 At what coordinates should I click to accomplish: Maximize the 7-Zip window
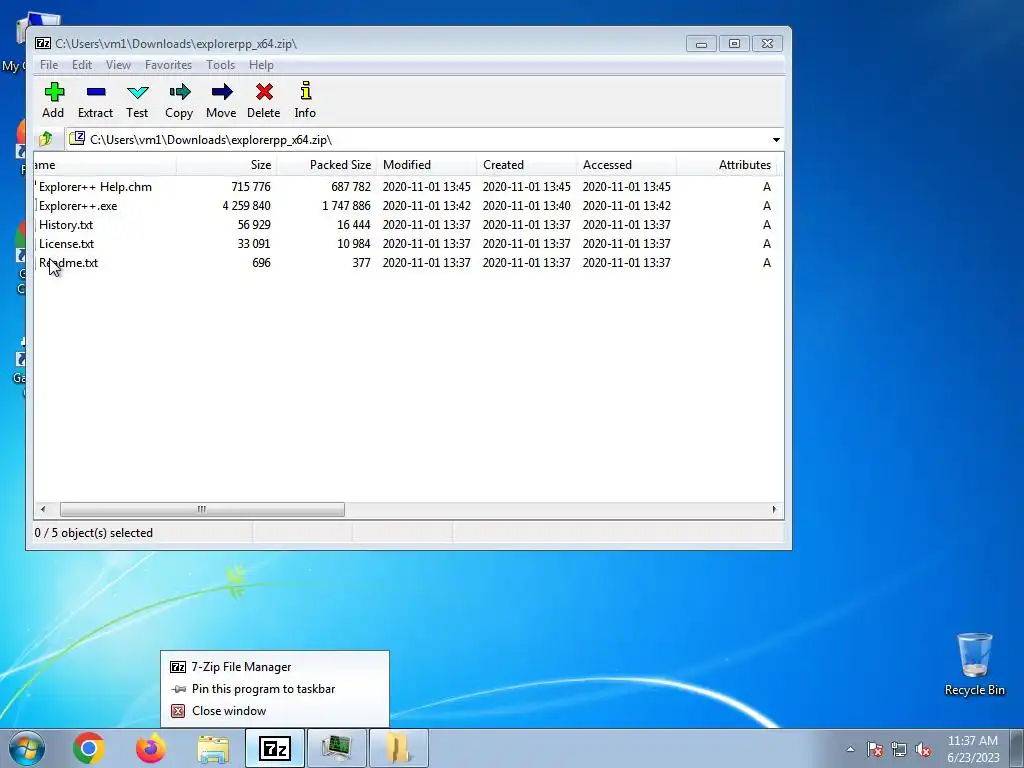click(x=734, y=44)
